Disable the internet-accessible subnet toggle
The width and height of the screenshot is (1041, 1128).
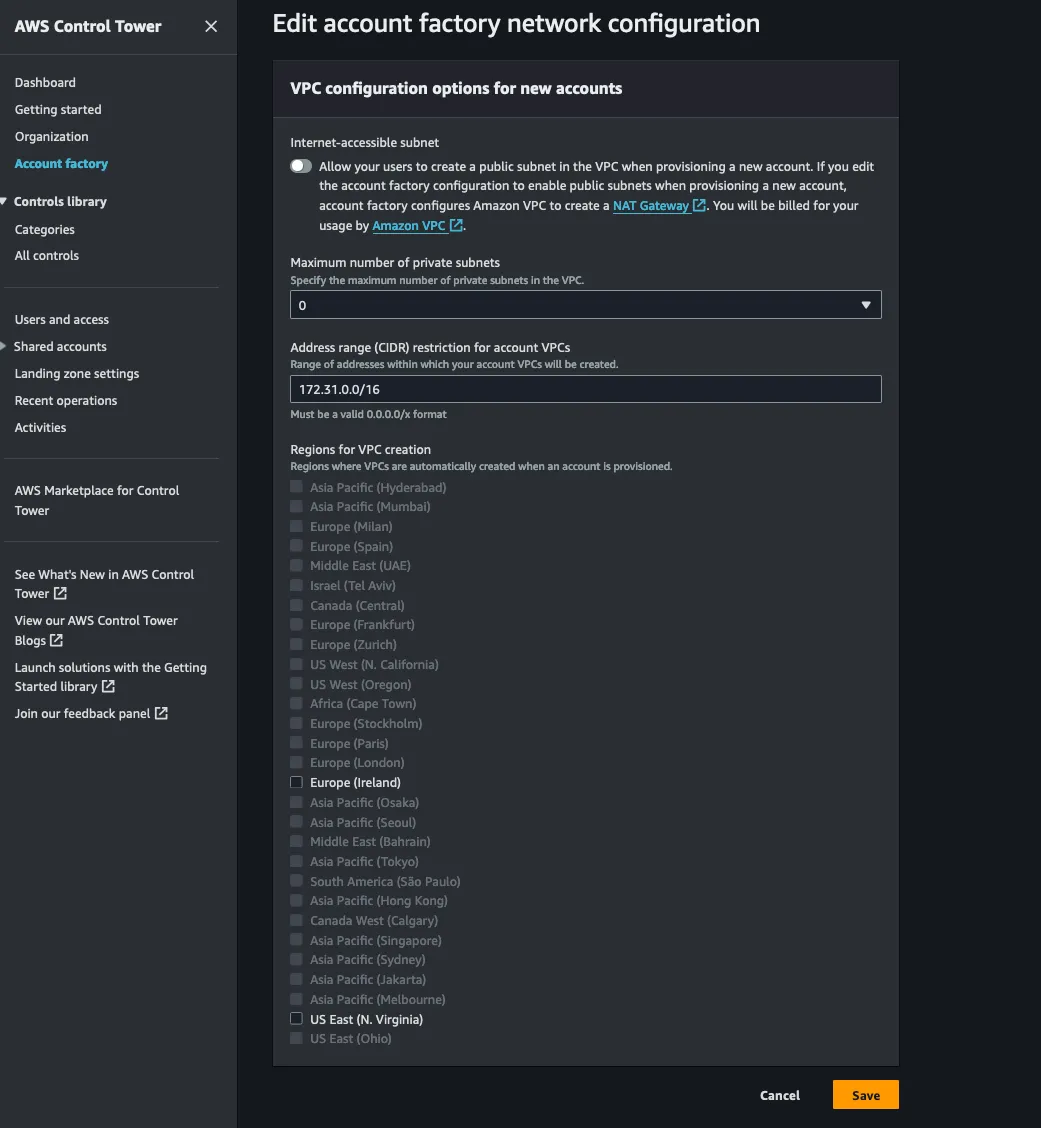(300, 165)
